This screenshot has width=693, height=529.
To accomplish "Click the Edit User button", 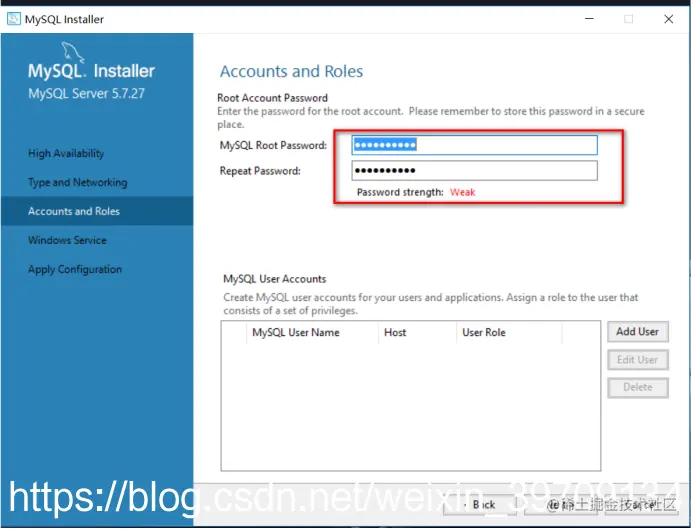I will point(637,360).
